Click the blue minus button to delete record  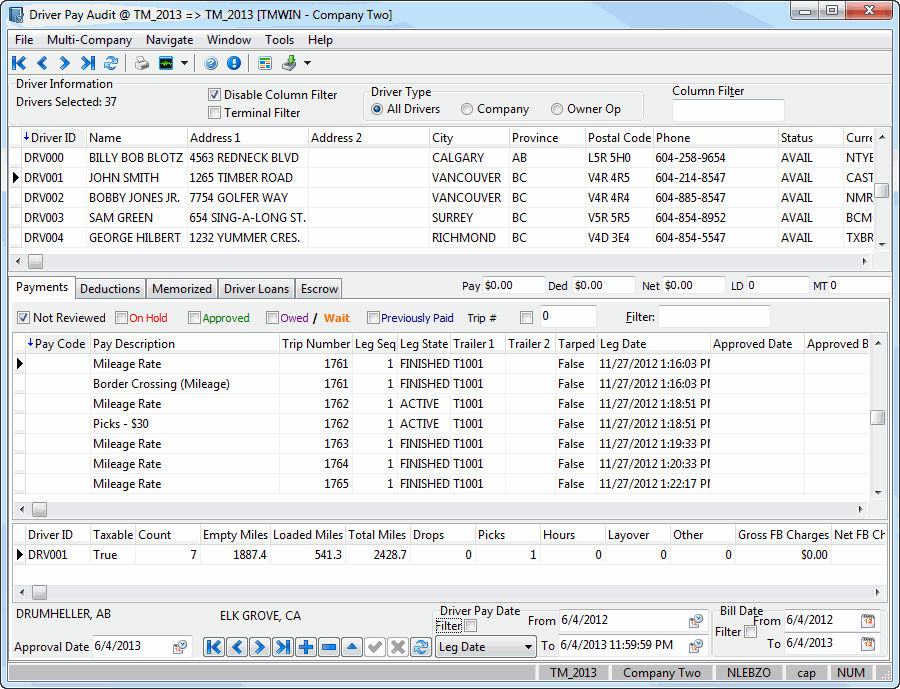tap(329, 647)
